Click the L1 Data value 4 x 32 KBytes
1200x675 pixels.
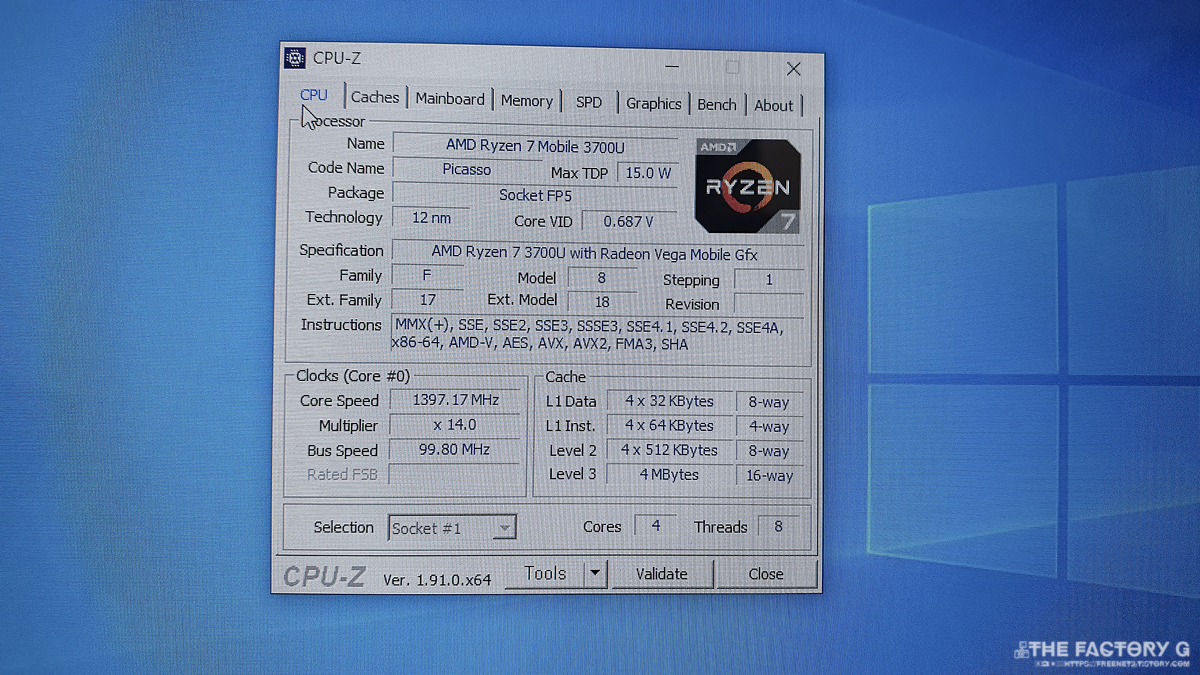[x=670, y=401]
